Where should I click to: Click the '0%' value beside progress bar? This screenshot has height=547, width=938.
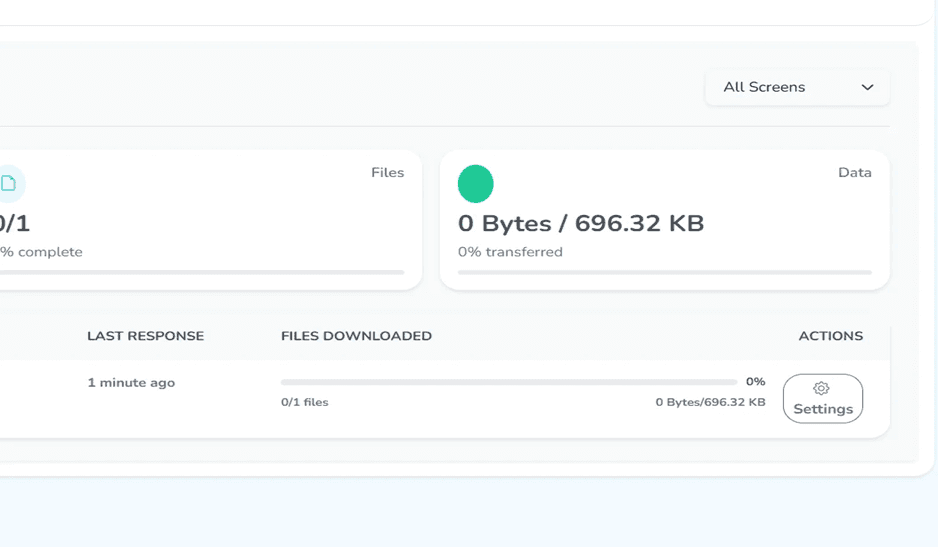(x=756, y=381)
